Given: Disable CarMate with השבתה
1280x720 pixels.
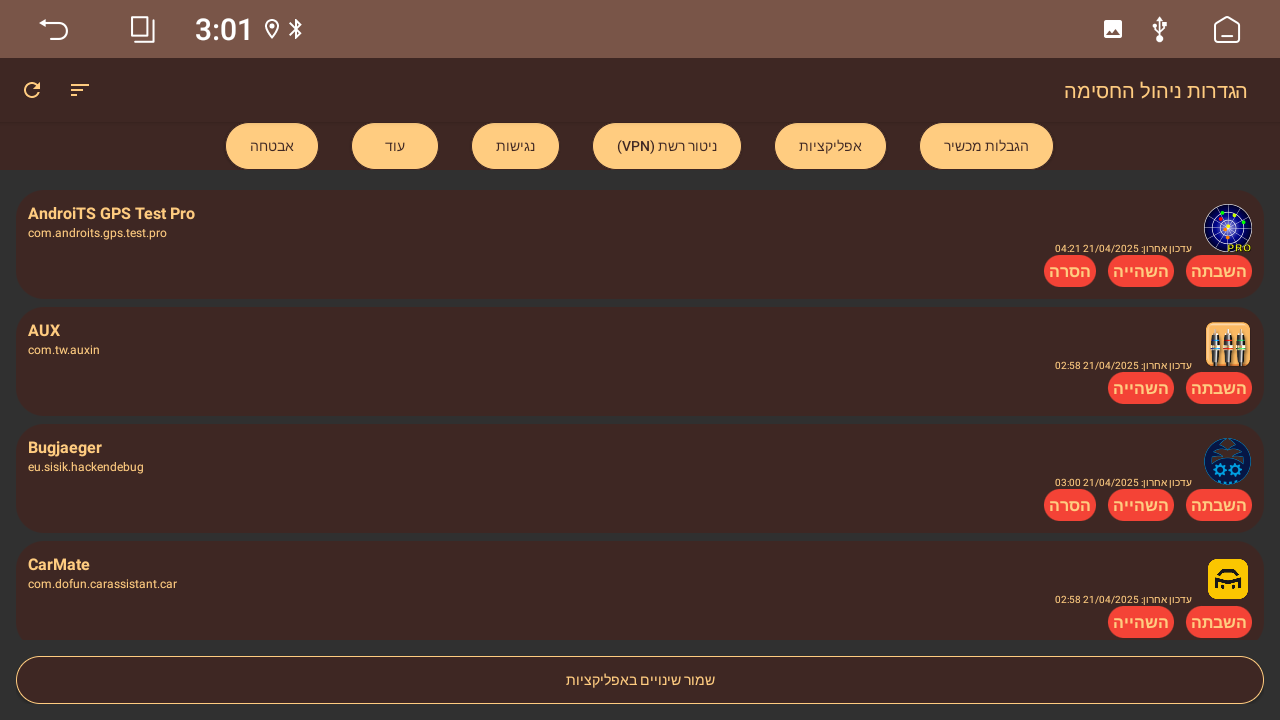Looking at the screenshot, I should pos(1219,622).
